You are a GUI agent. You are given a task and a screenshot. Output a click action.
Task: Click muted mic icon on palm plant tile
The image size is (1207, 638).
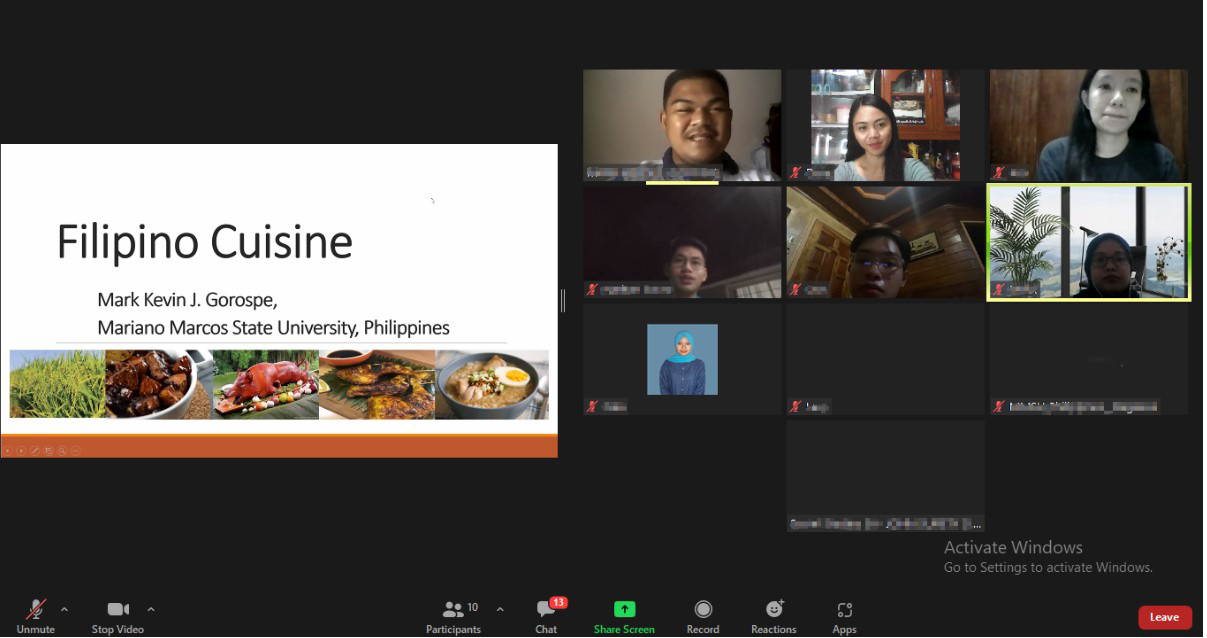pos(999,289)
